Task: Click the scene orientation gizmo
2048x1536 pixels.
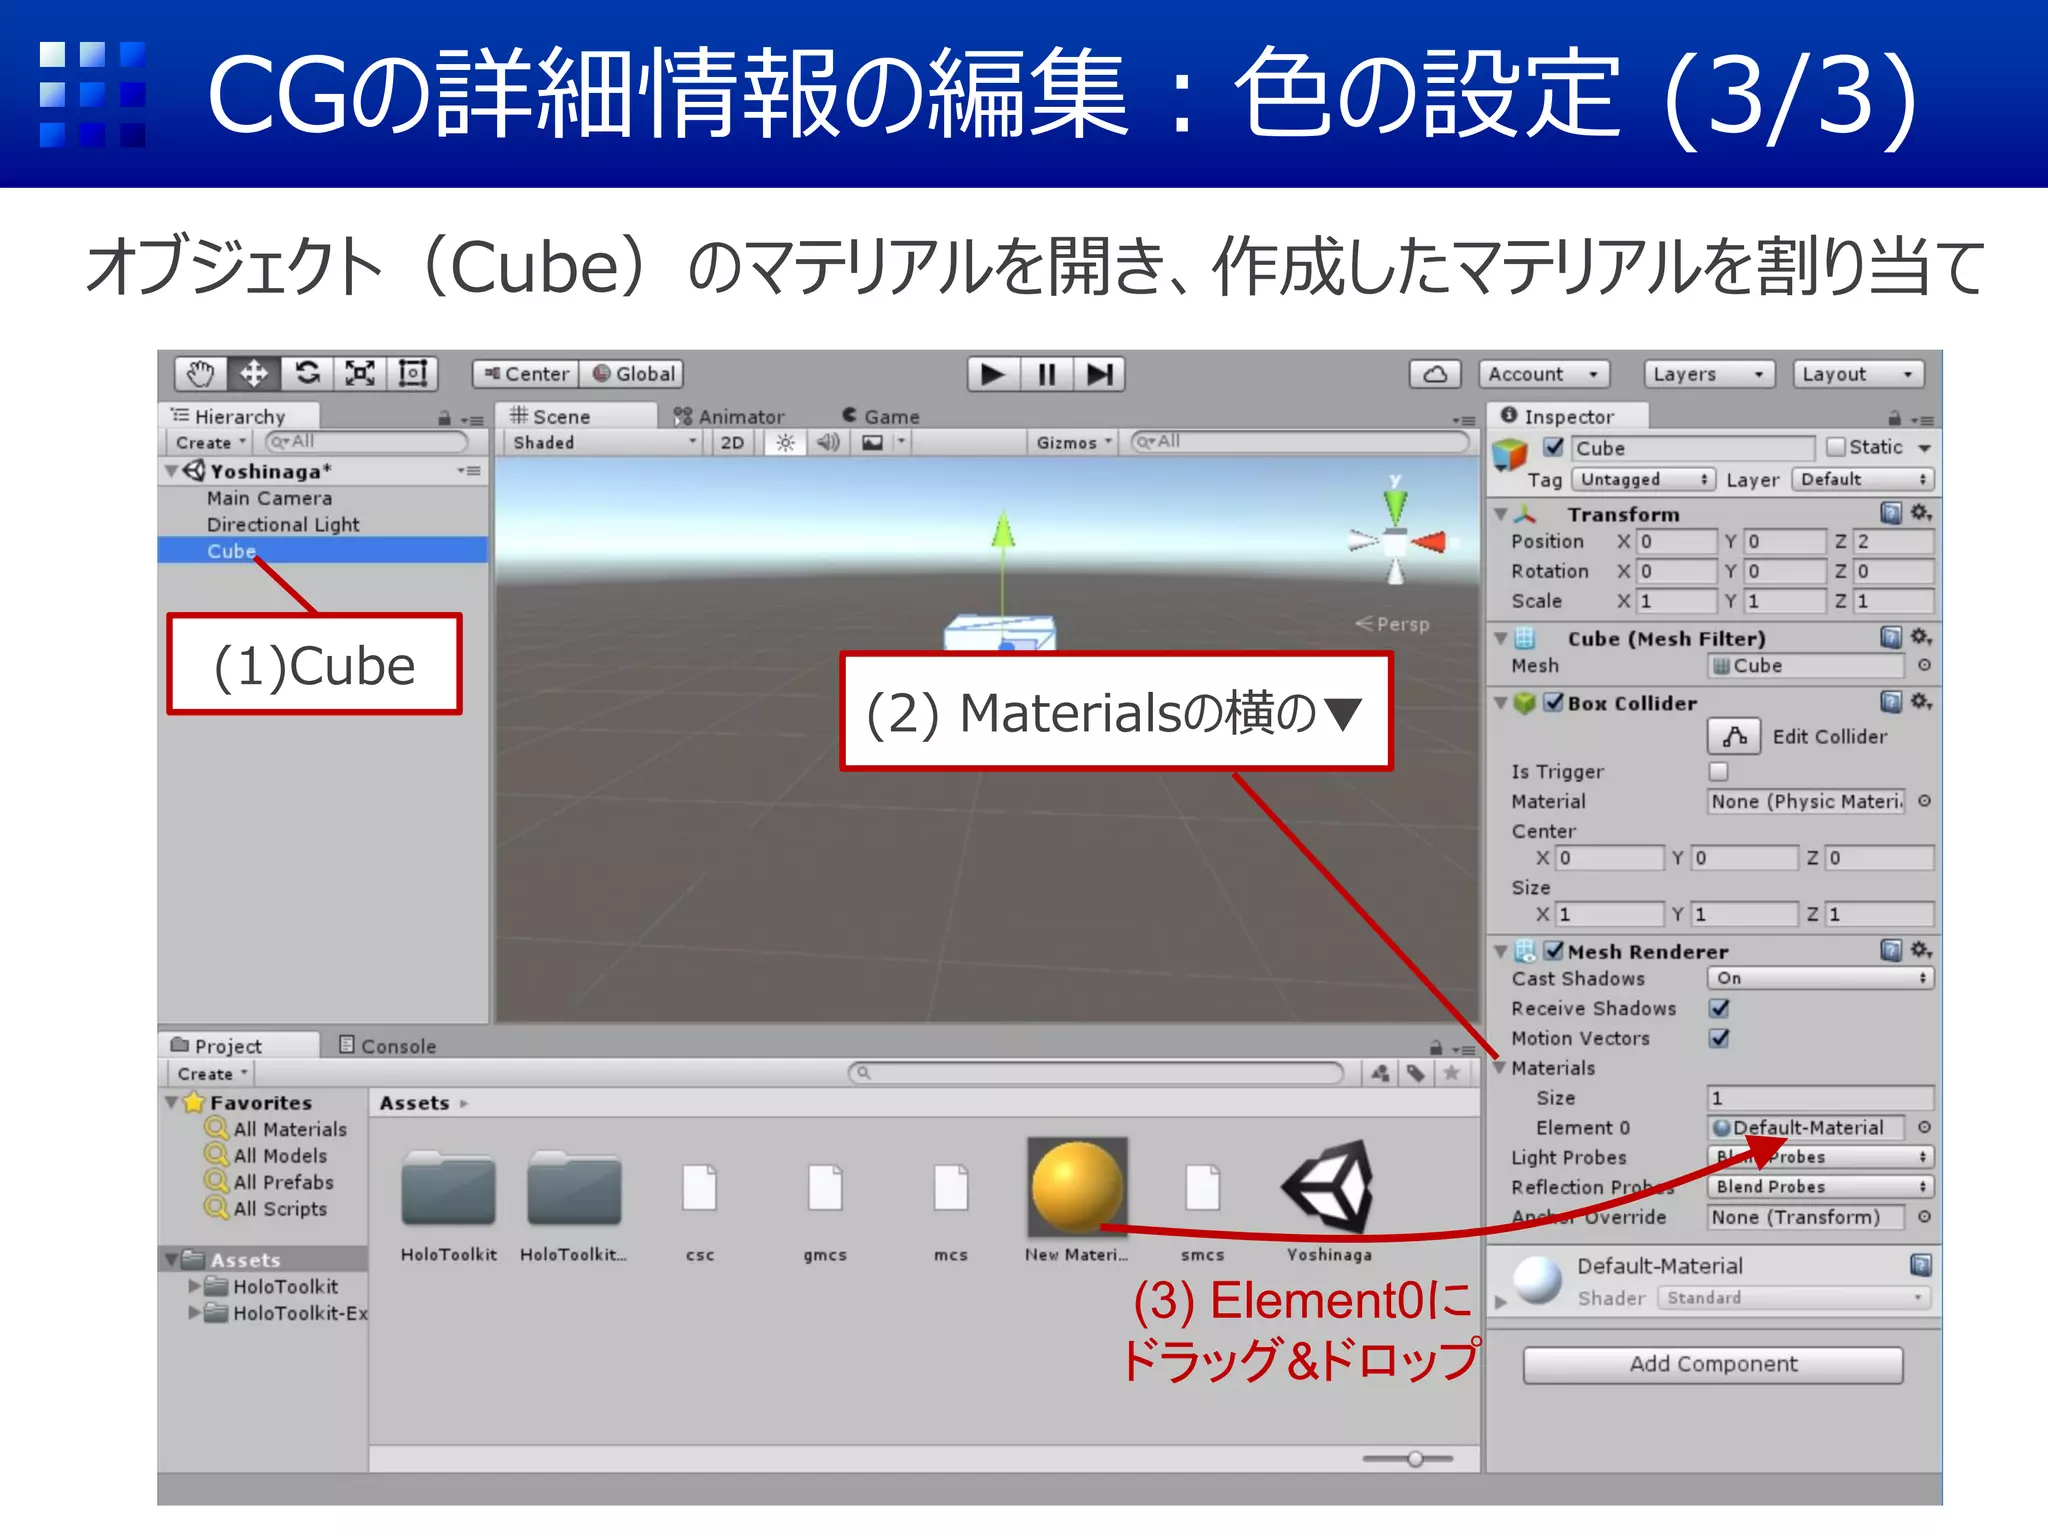Action: (x=1396, y=541)
